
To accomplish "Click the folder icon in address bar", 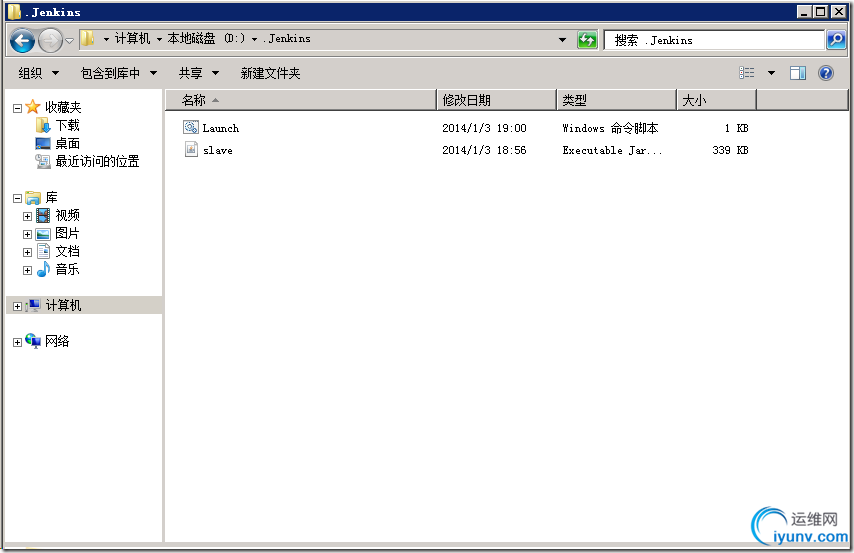I will 88,39.
